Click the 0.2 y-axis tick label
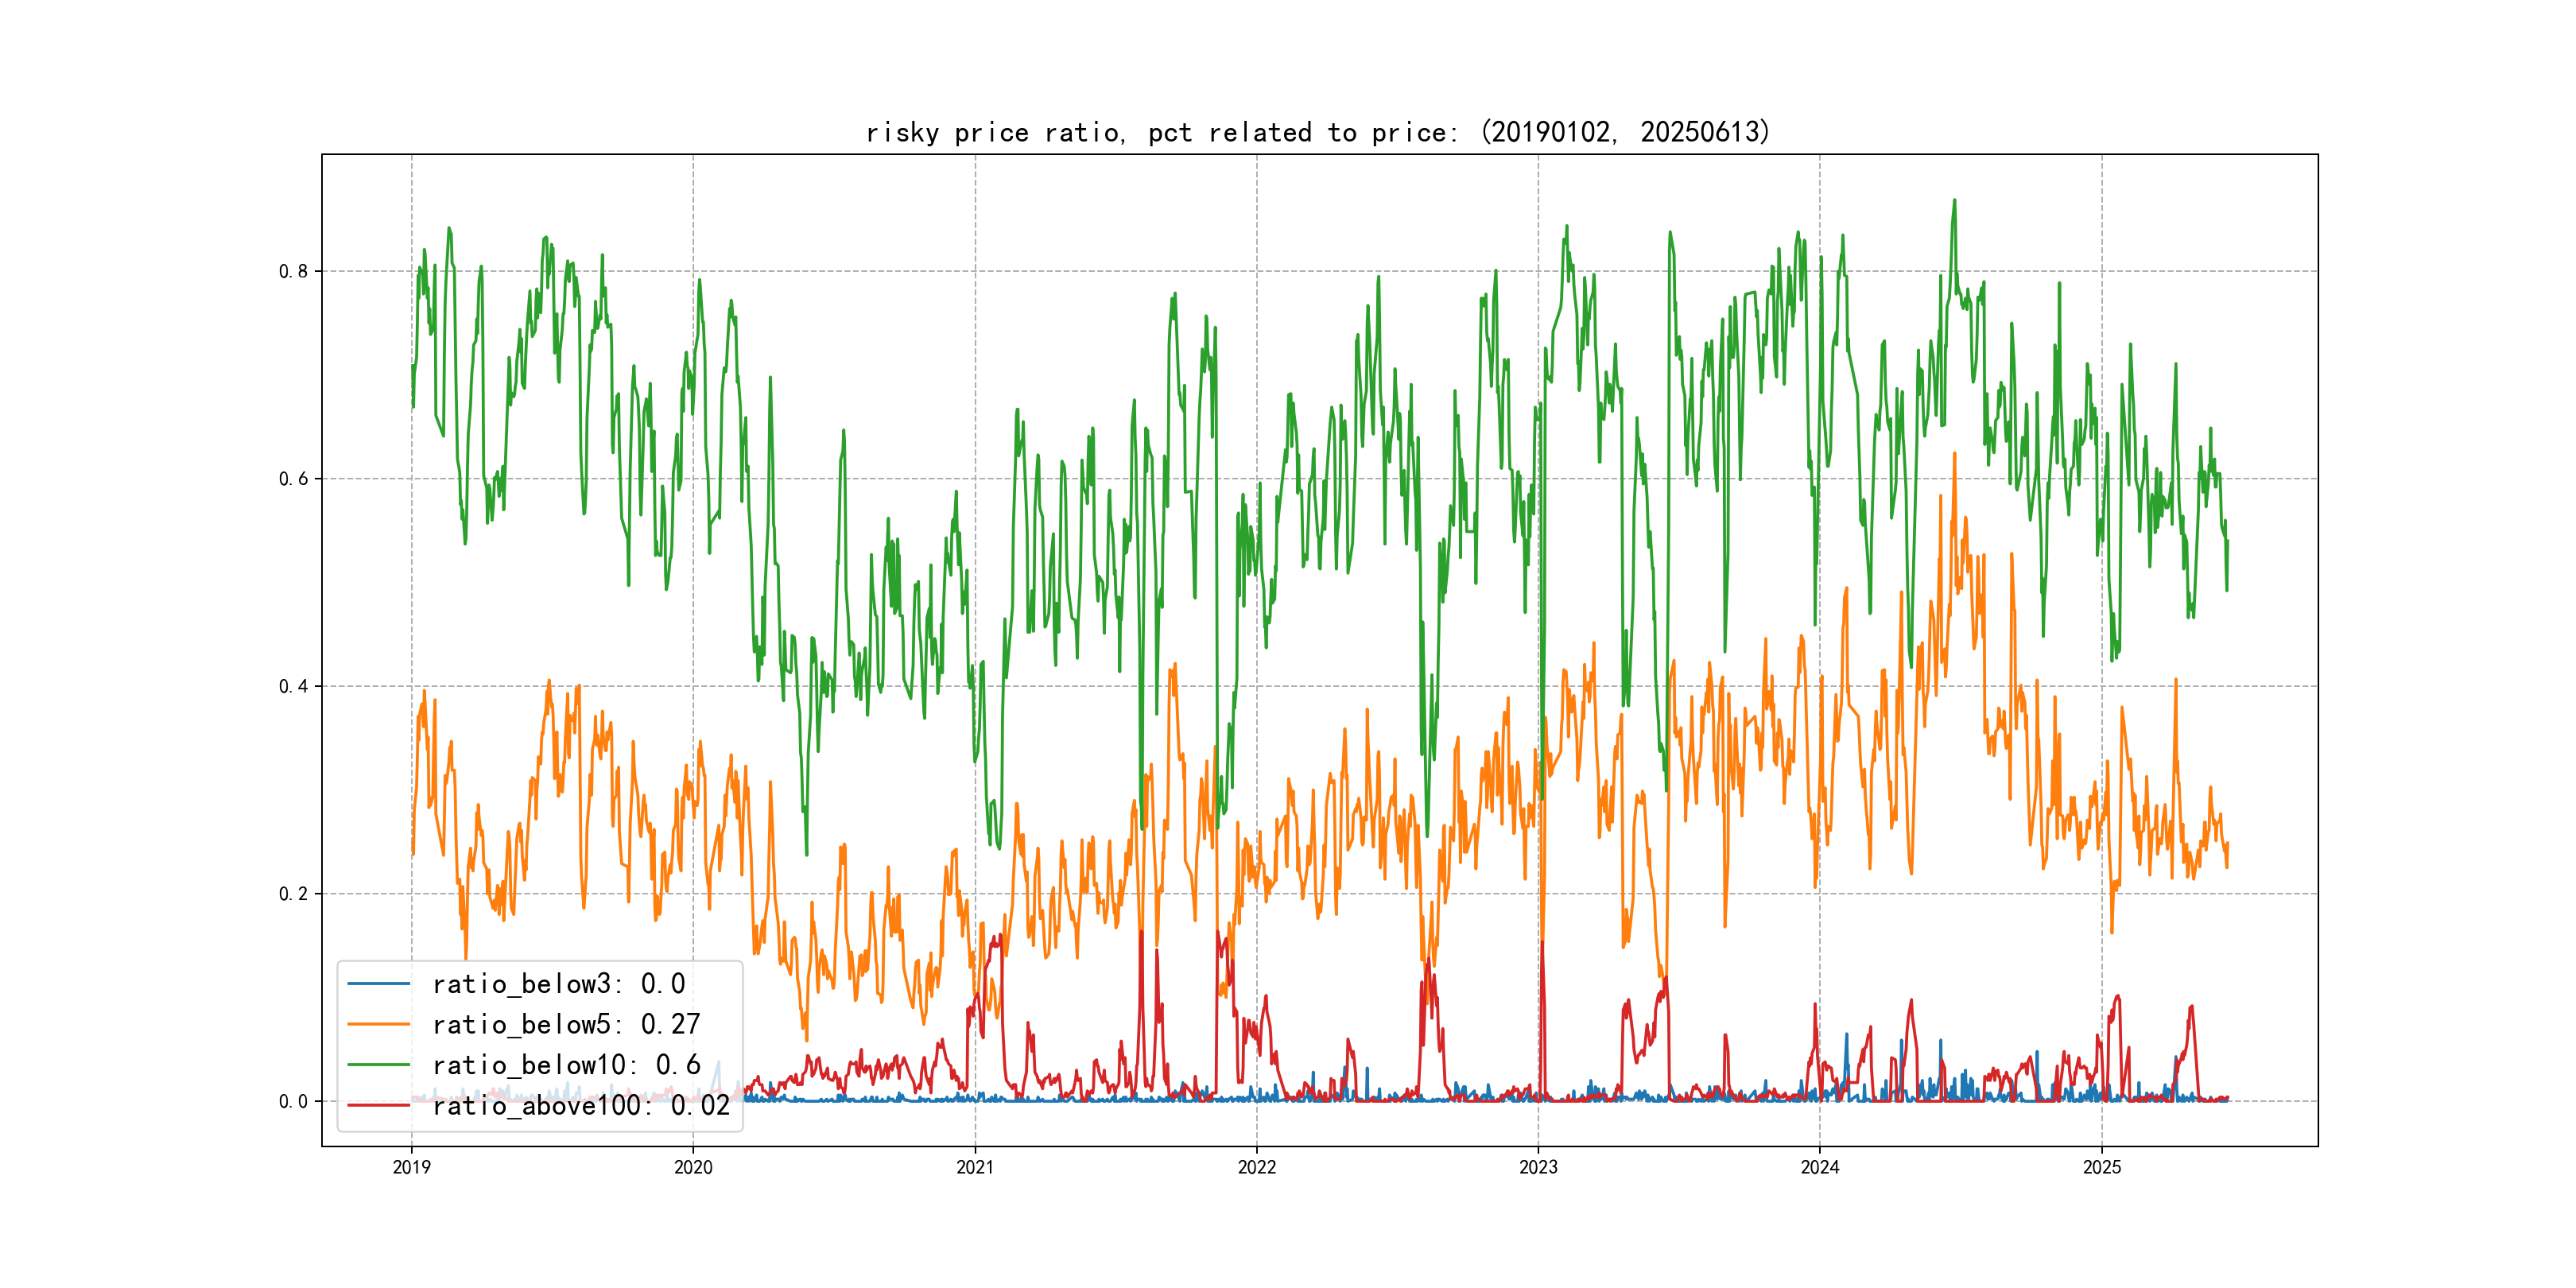Image resolution: width=2576 pixels, height=1288 pixels. click(x=293, y=894)
